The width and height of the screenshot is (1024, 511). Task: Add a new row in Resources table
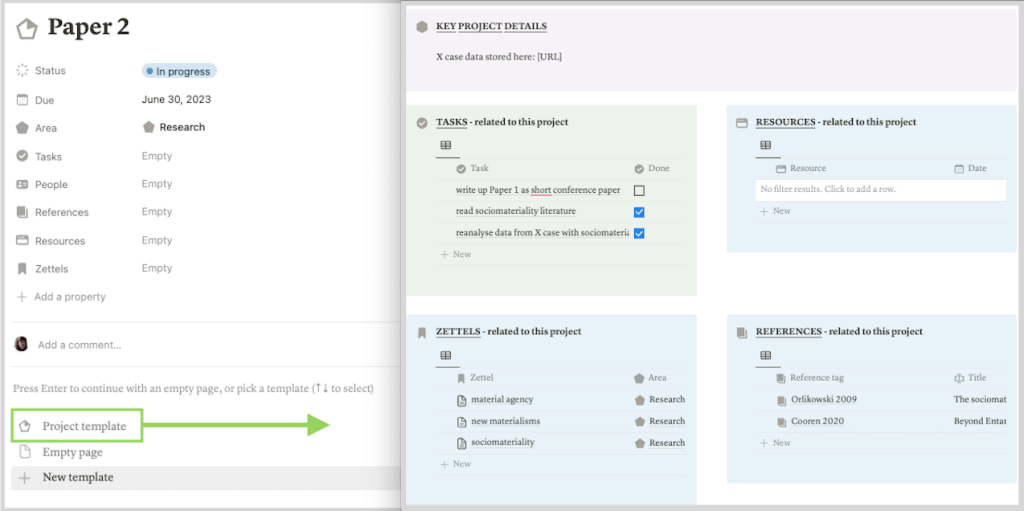[781, 211]
